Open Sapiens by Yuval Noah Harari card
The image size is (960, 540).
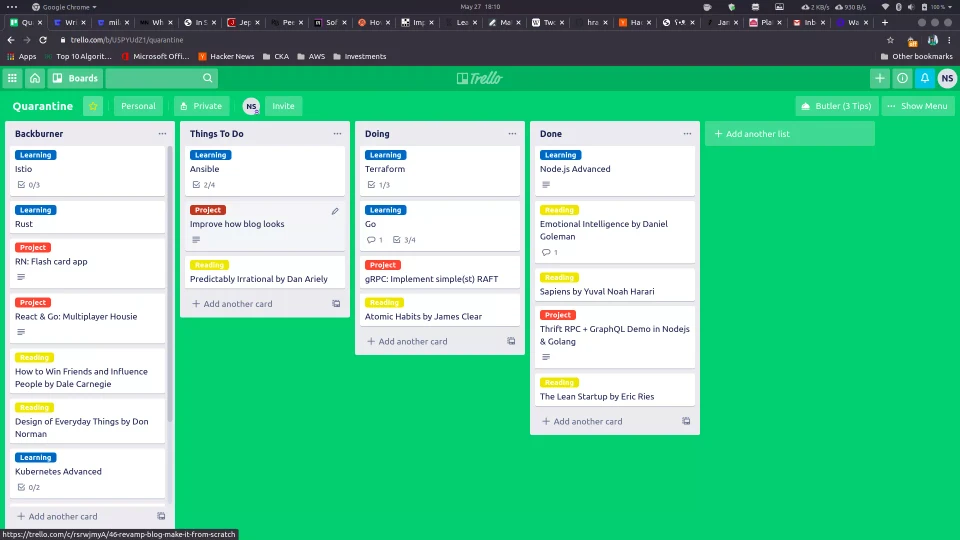point(615,285)
